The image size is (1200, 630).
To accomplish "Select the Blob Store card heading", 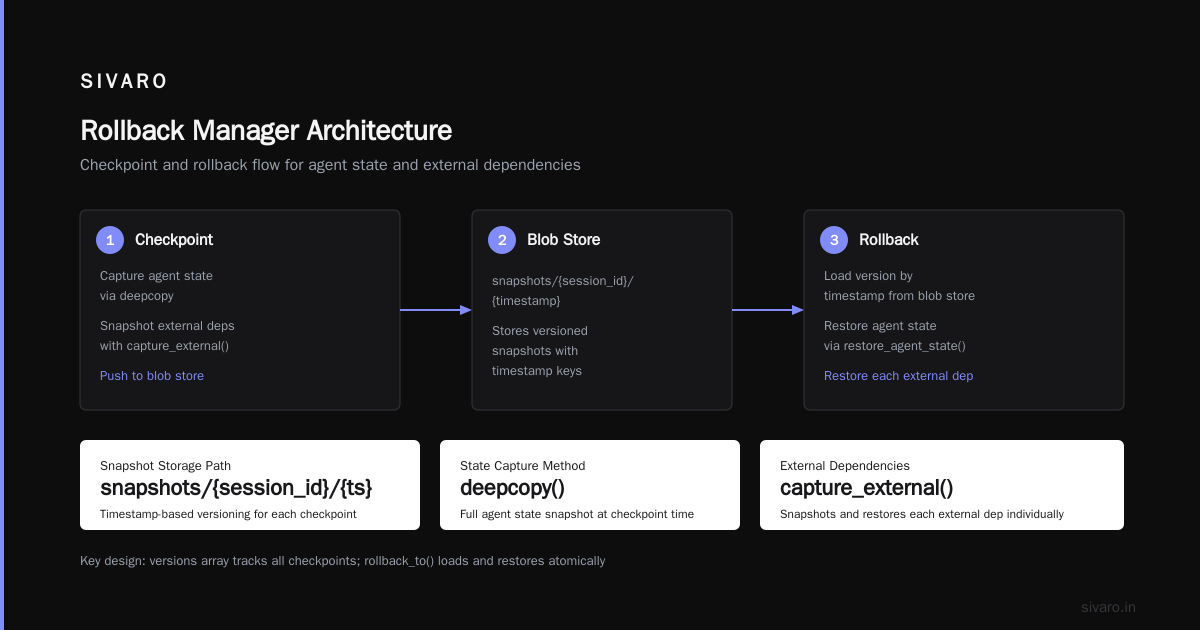I will tap(564, 240).
